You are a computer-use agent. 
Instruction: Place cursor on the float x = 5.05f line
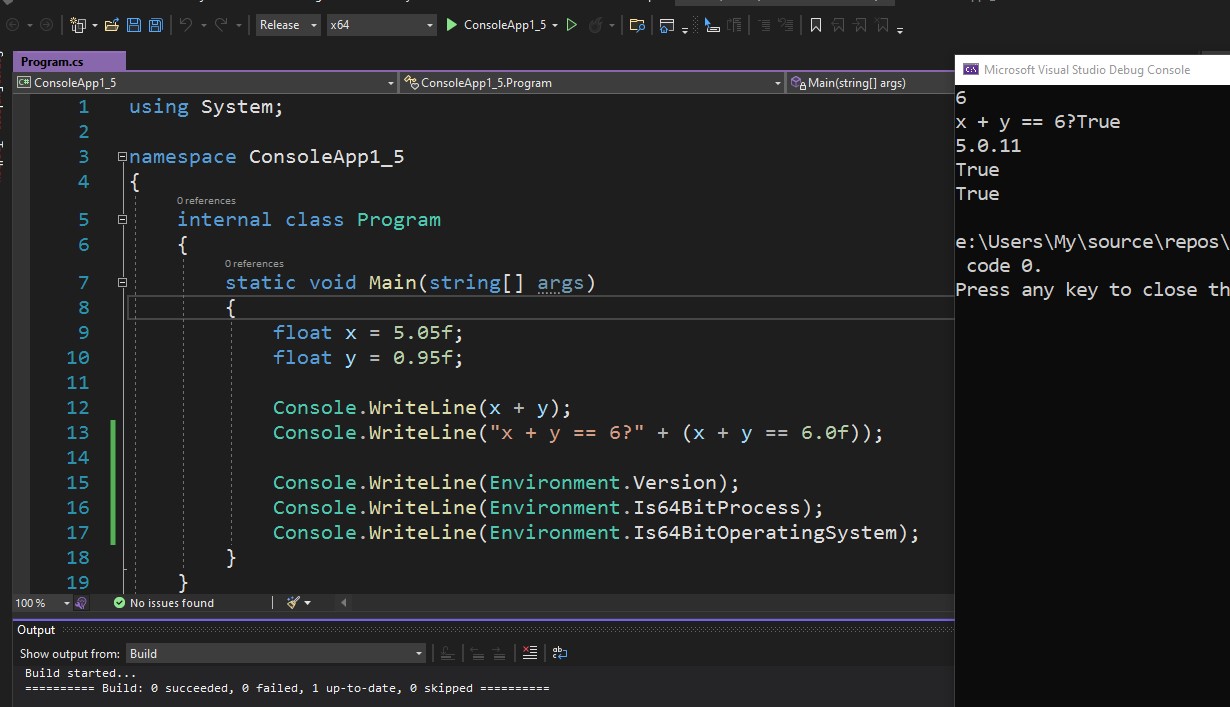pos(368,332)
